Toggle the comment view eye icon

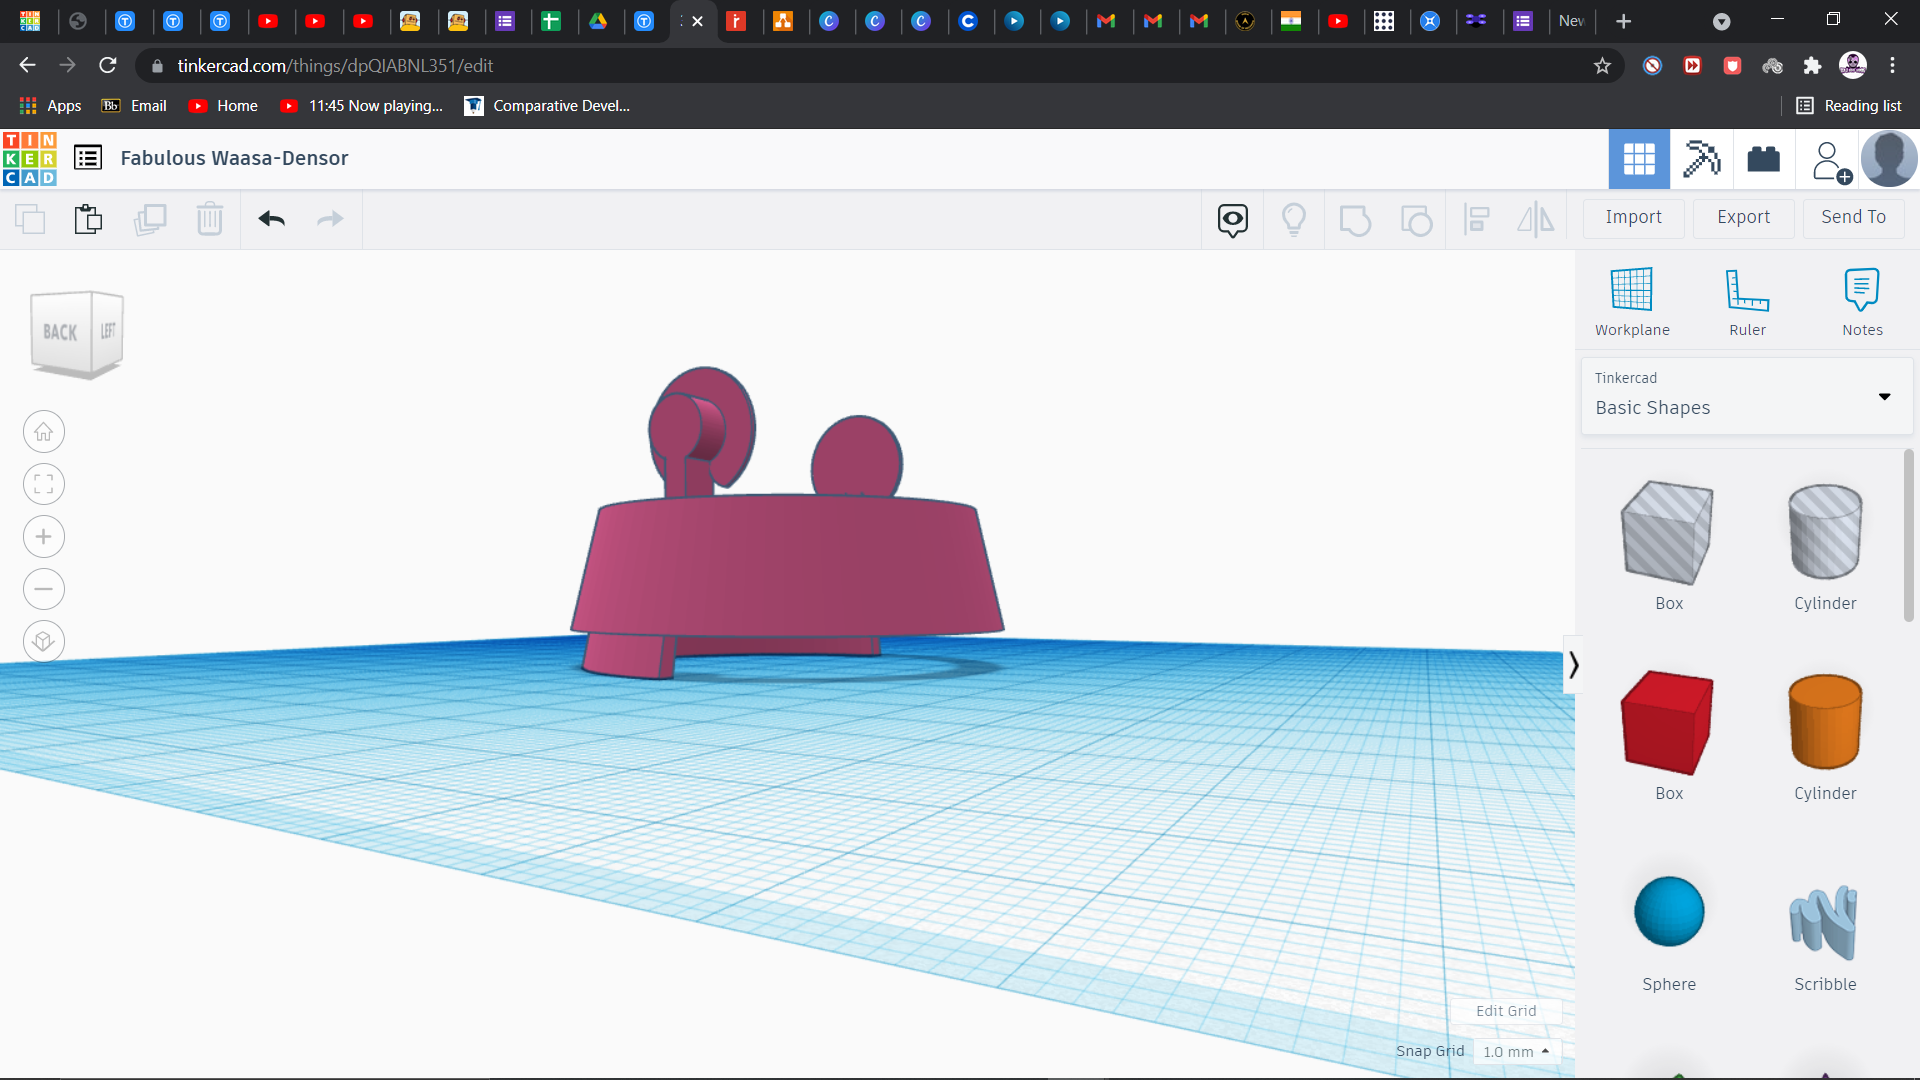click(1231, 219)
